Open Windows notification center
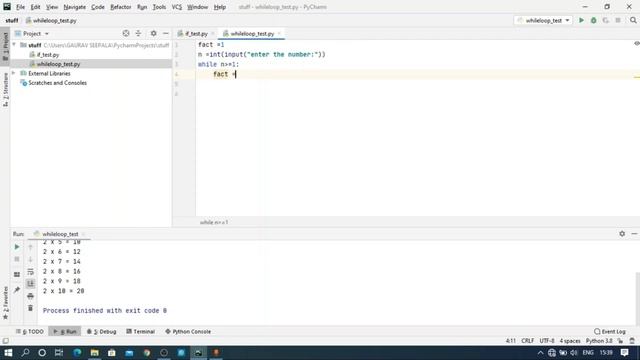Image resolution: width=640 pixels, height=360 pixels. pyautogui.click(x=624, y=353)
